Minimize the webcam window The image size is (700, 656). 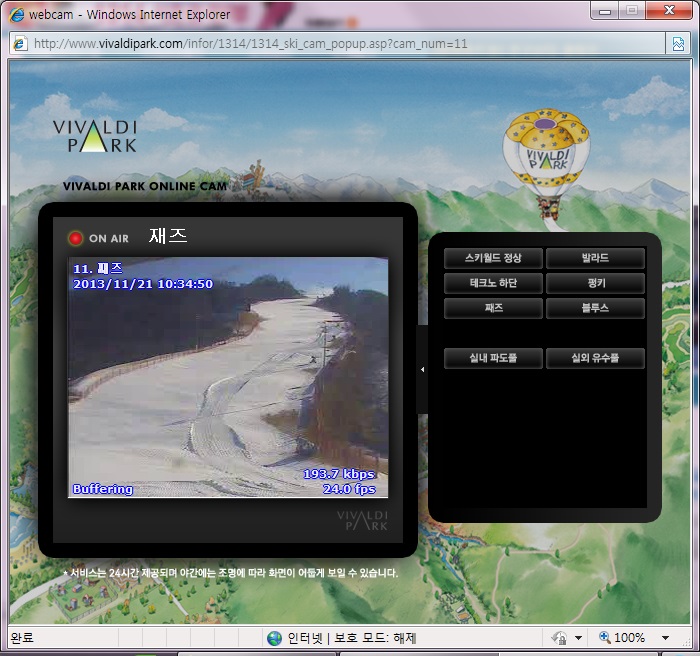click(604, 10)
